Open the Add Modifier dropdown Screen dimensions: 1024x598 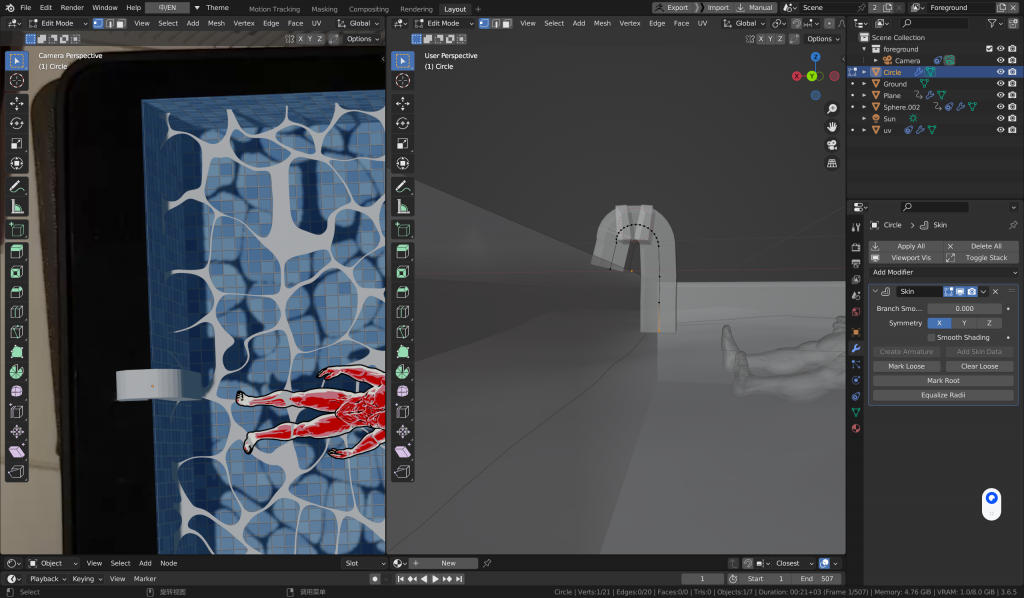click(943, 272)
